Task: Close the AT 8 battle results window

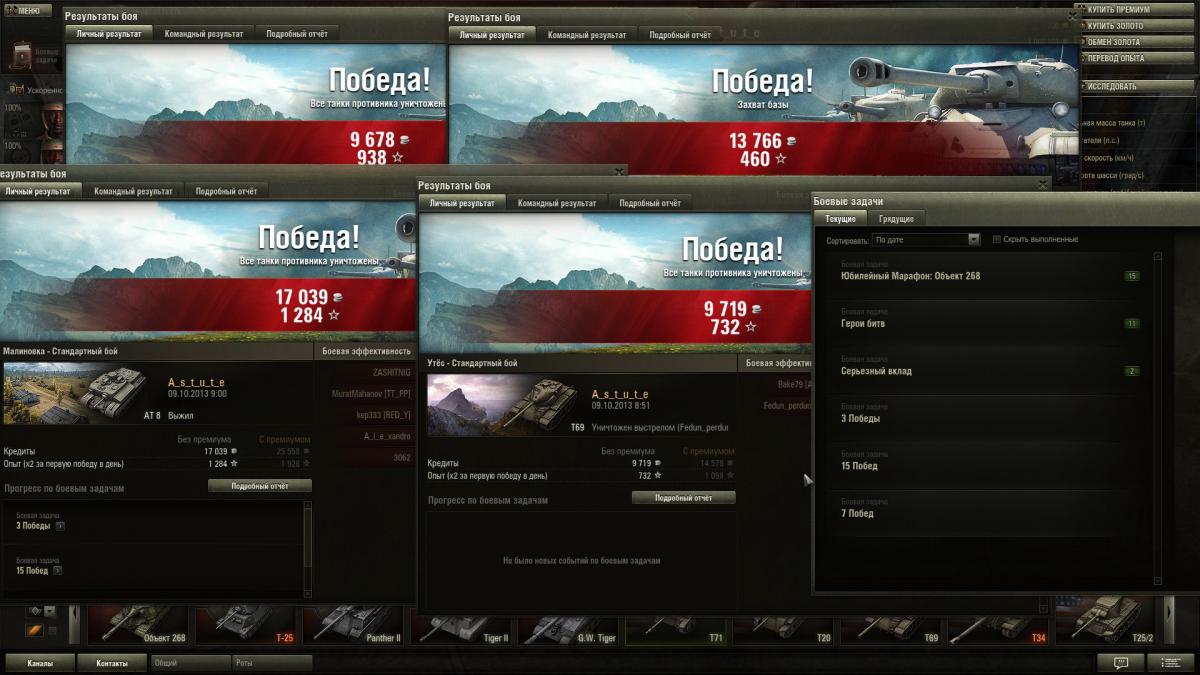Action: [x=620, y=171]
